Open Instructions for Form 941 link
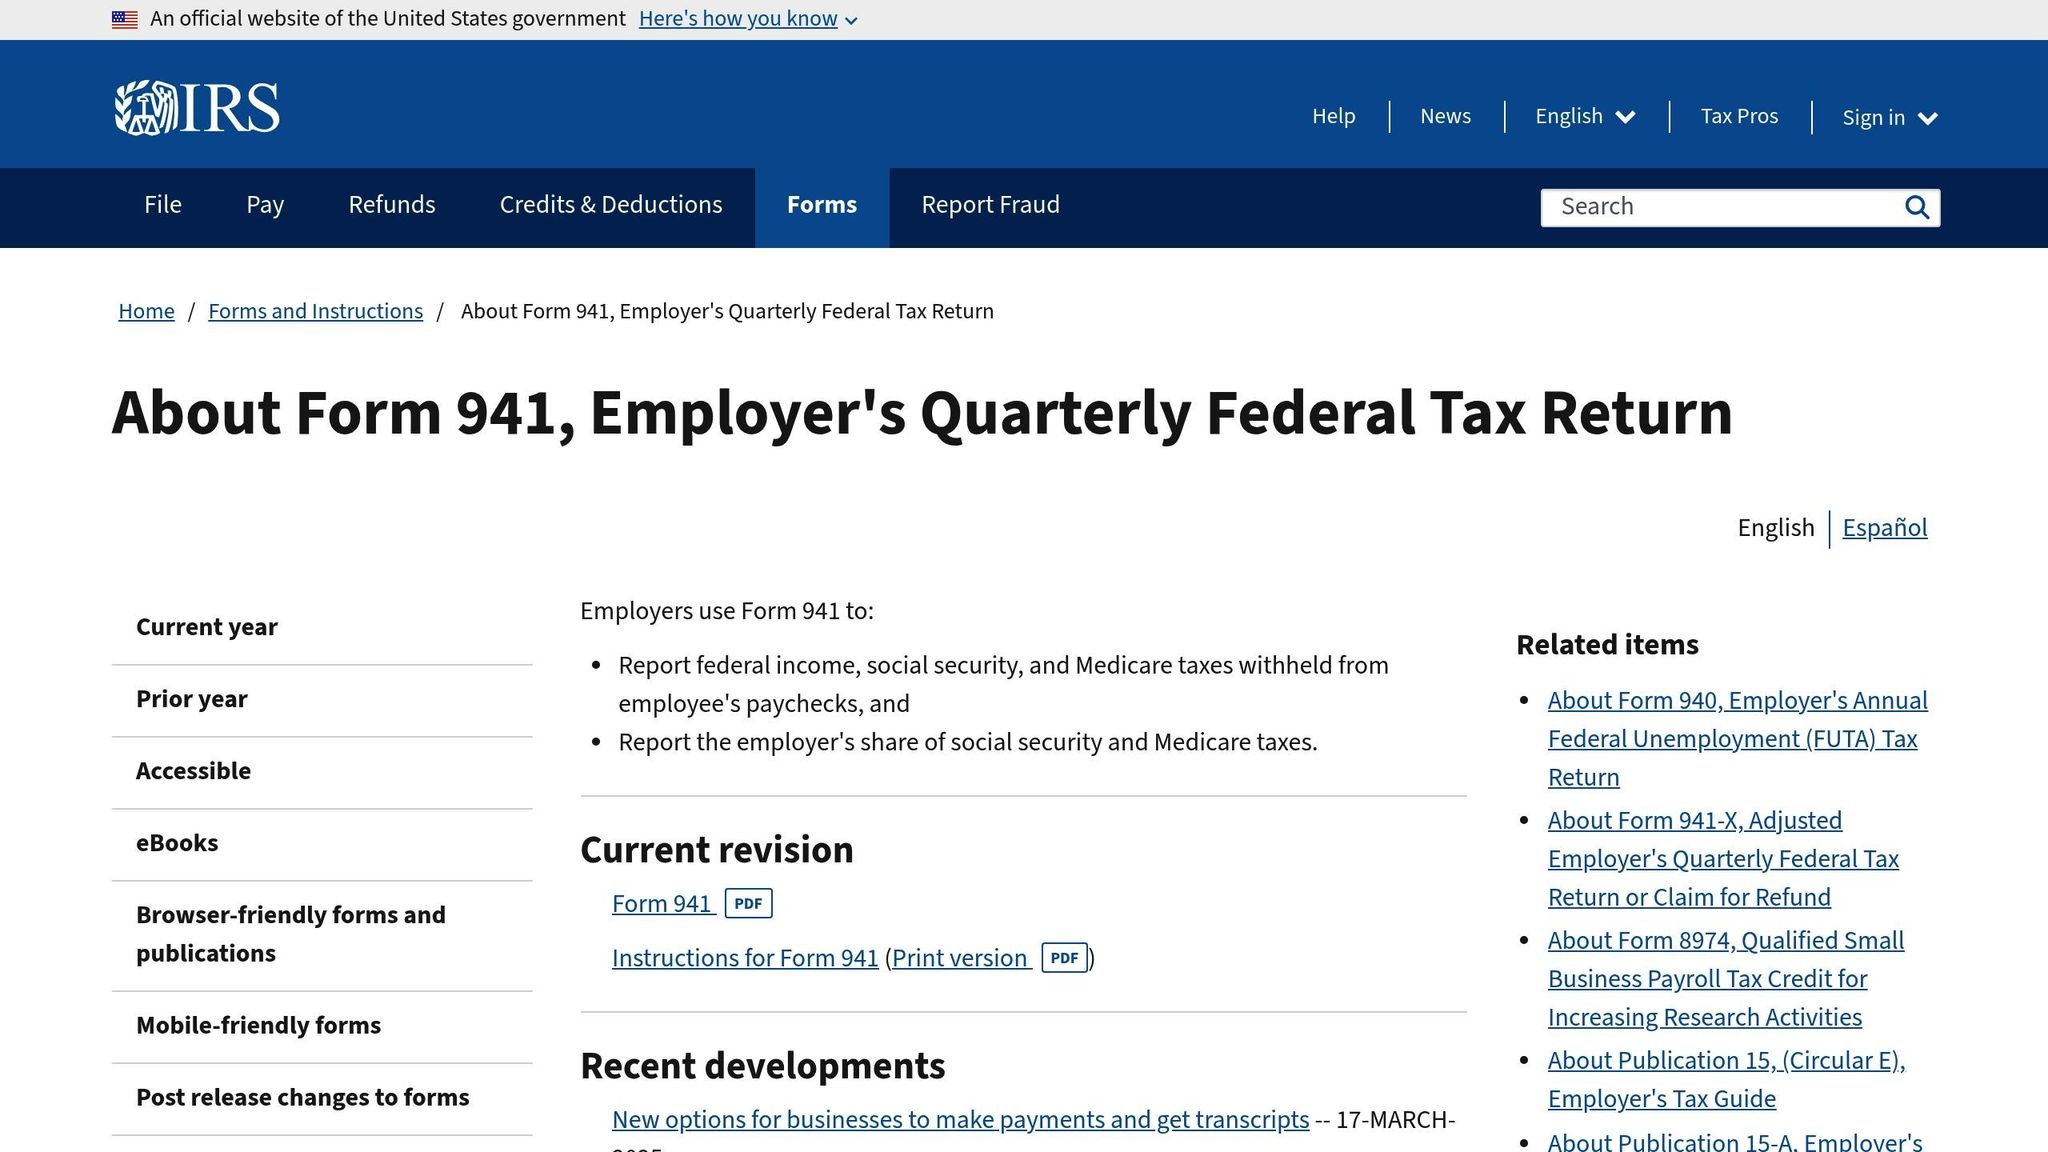This screenshot has width=2048, height=1152. 745,958
